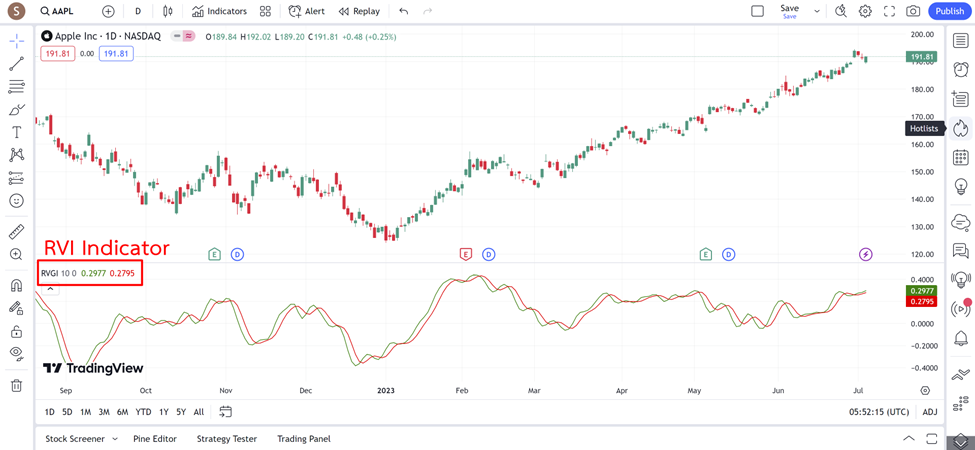This screenshot has height=450, width=975.
Task: Open indicator templates grid
Action: point(266,11)
